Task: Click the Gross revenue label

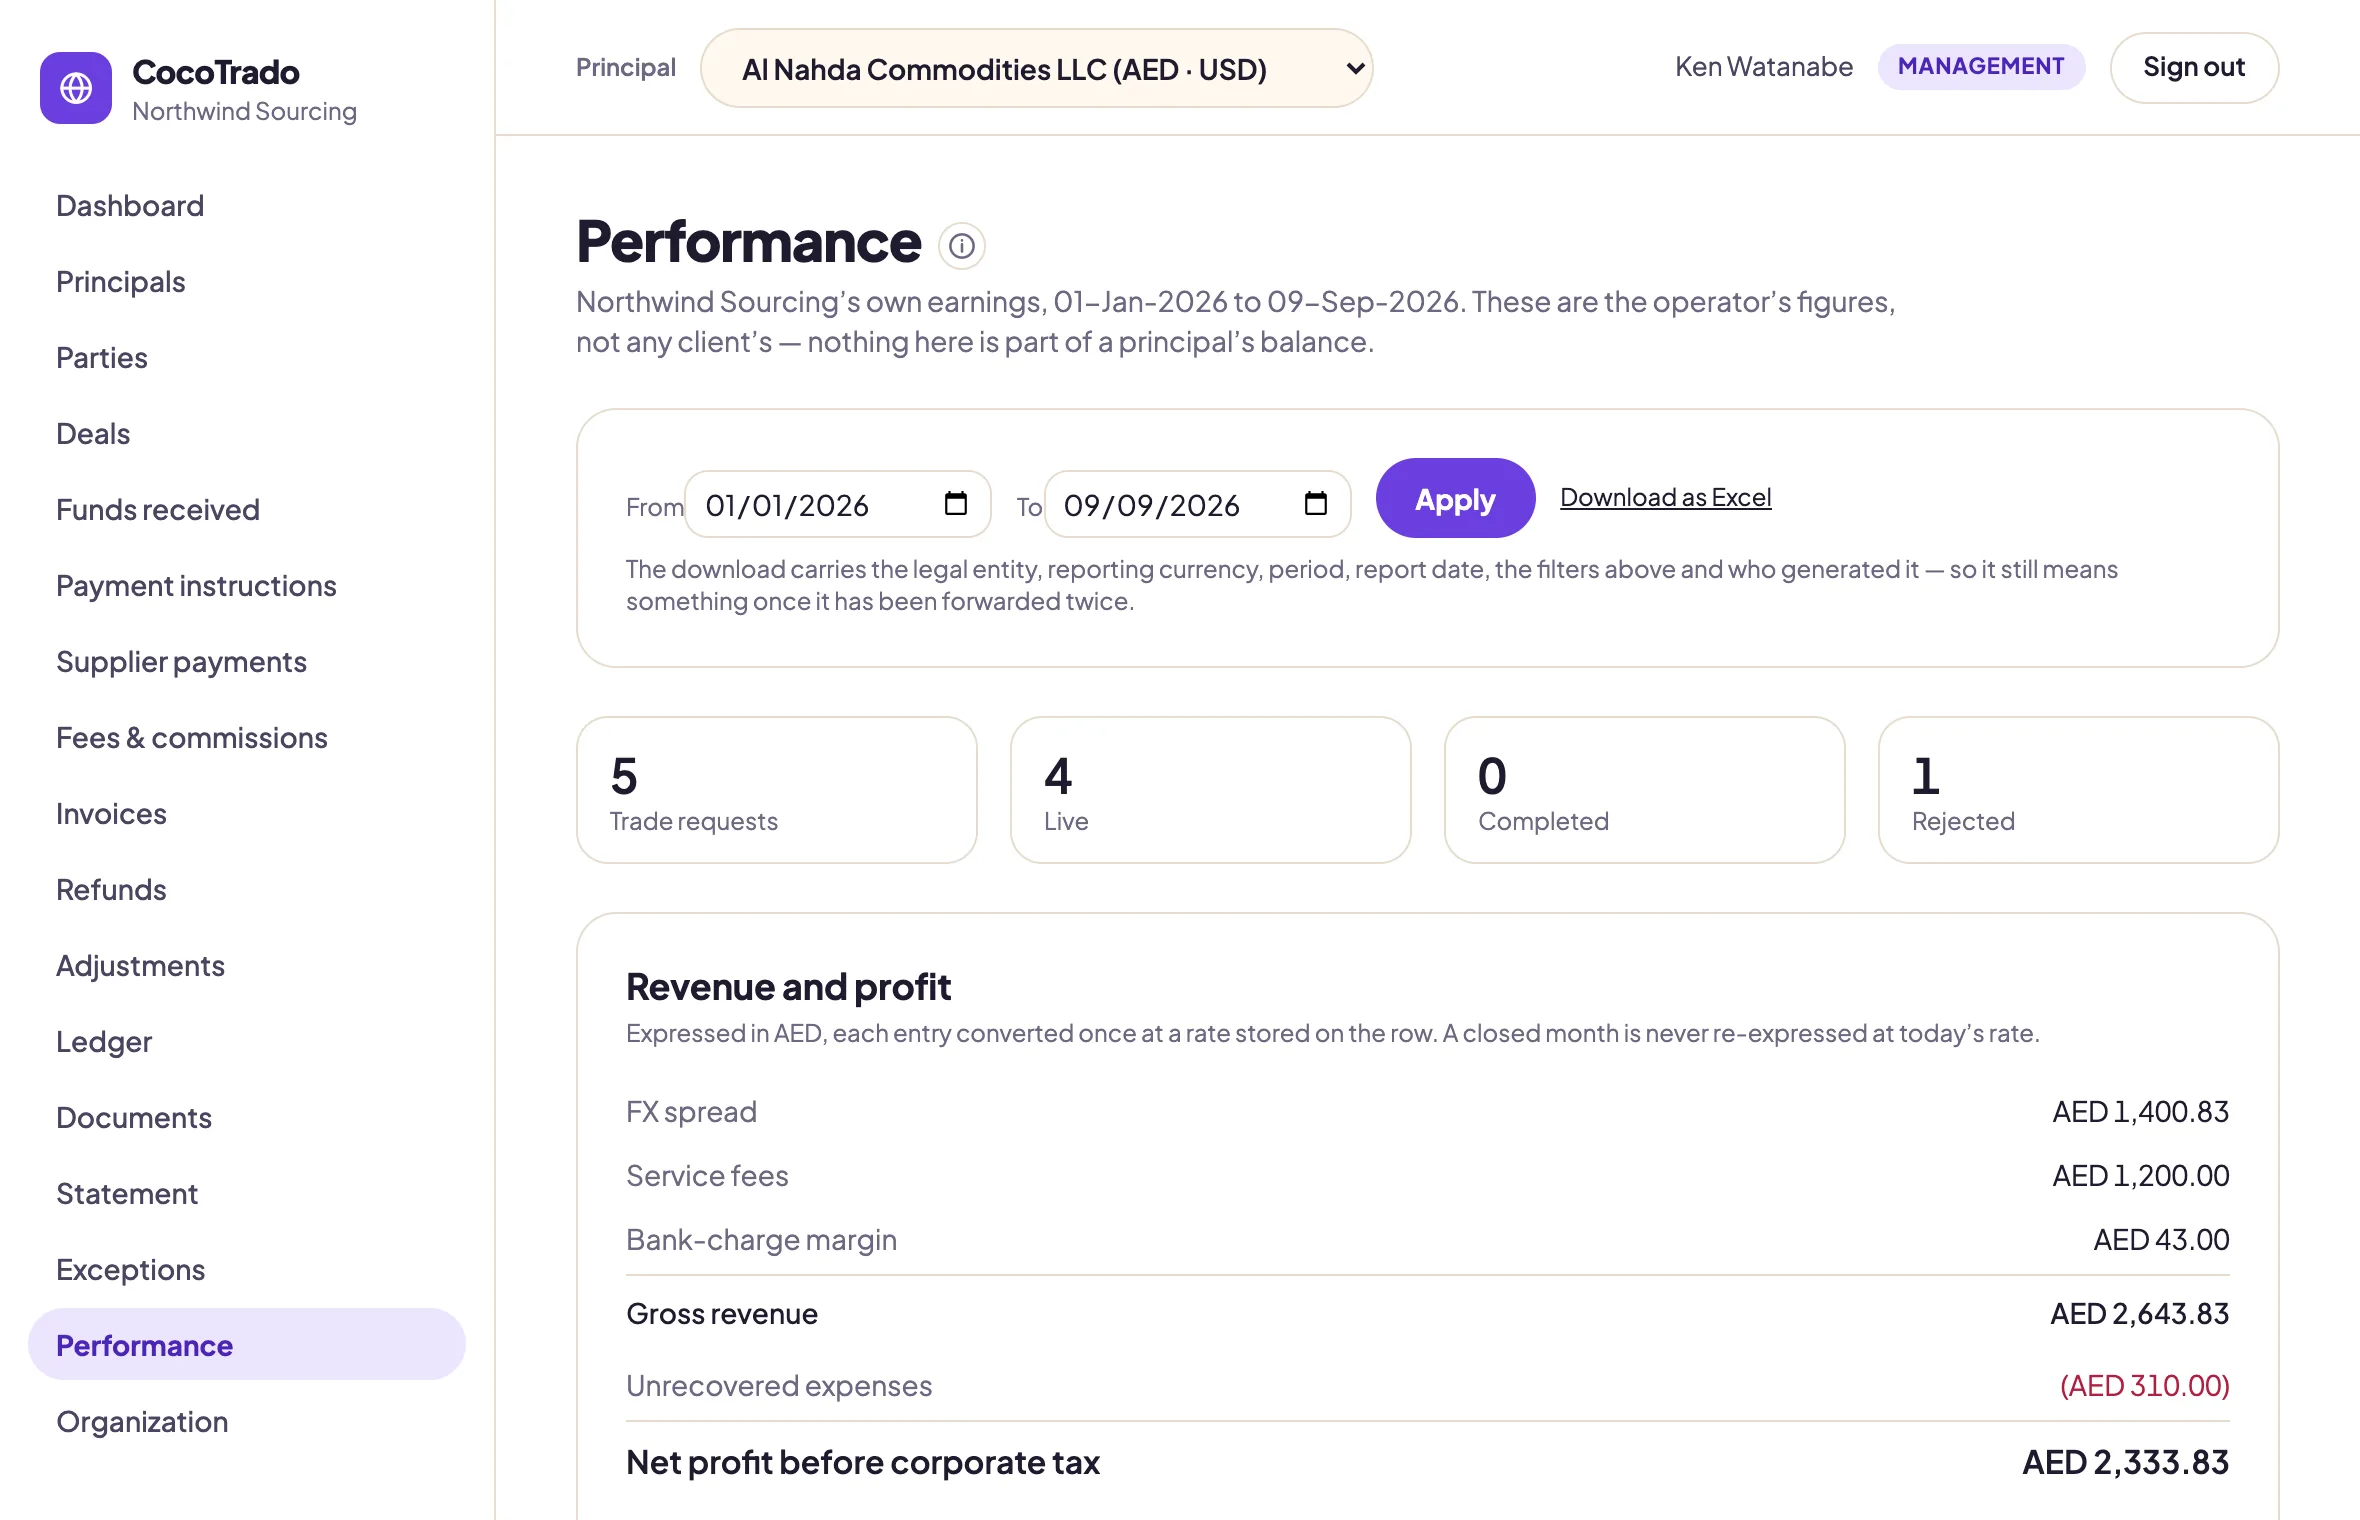Action: point(722,1314)
